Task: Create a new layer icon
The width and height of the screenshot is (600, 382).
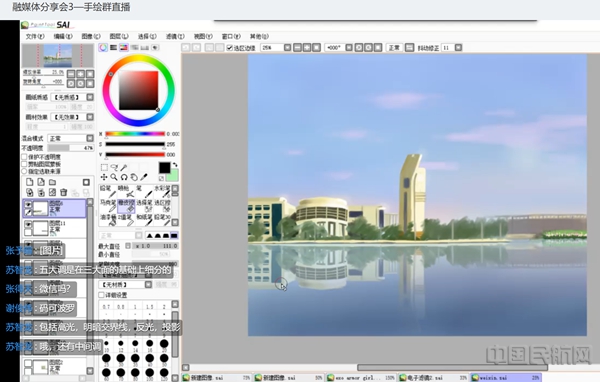Action: pos(29,182)
